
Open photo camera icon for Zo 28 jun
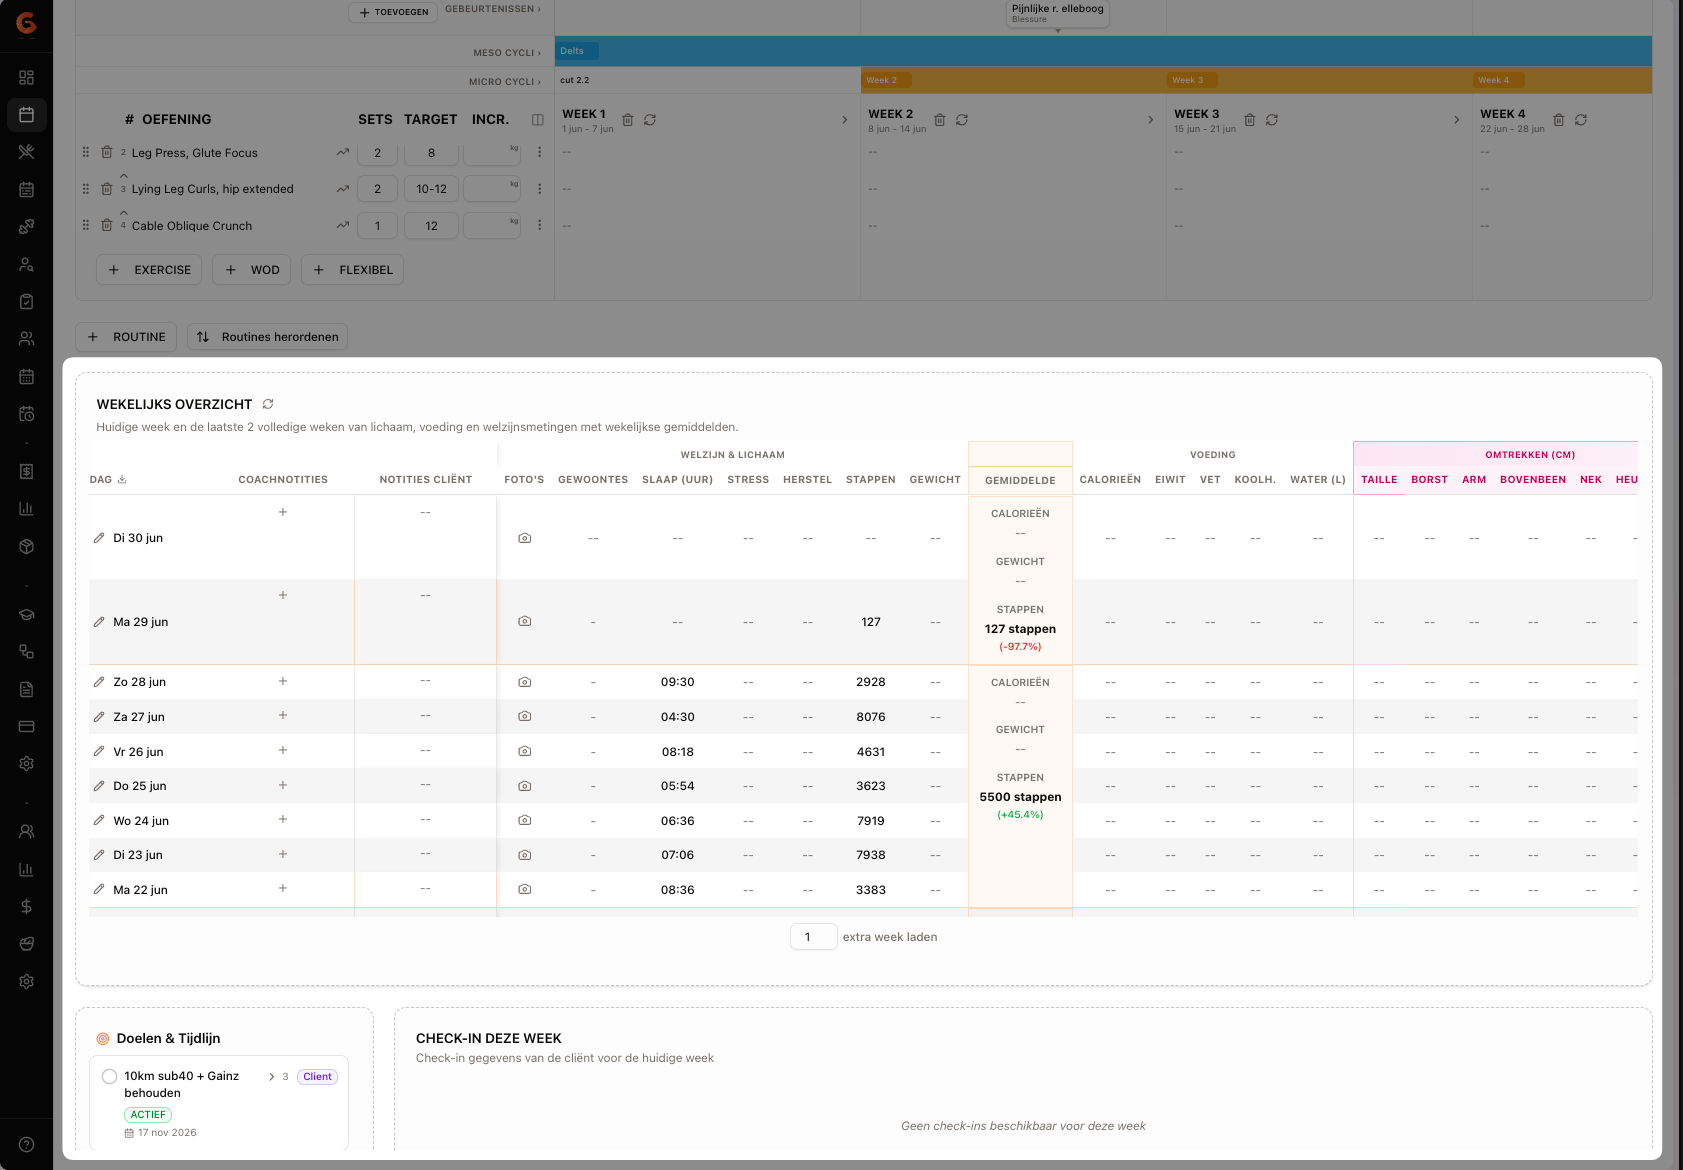tap(525, 682)
